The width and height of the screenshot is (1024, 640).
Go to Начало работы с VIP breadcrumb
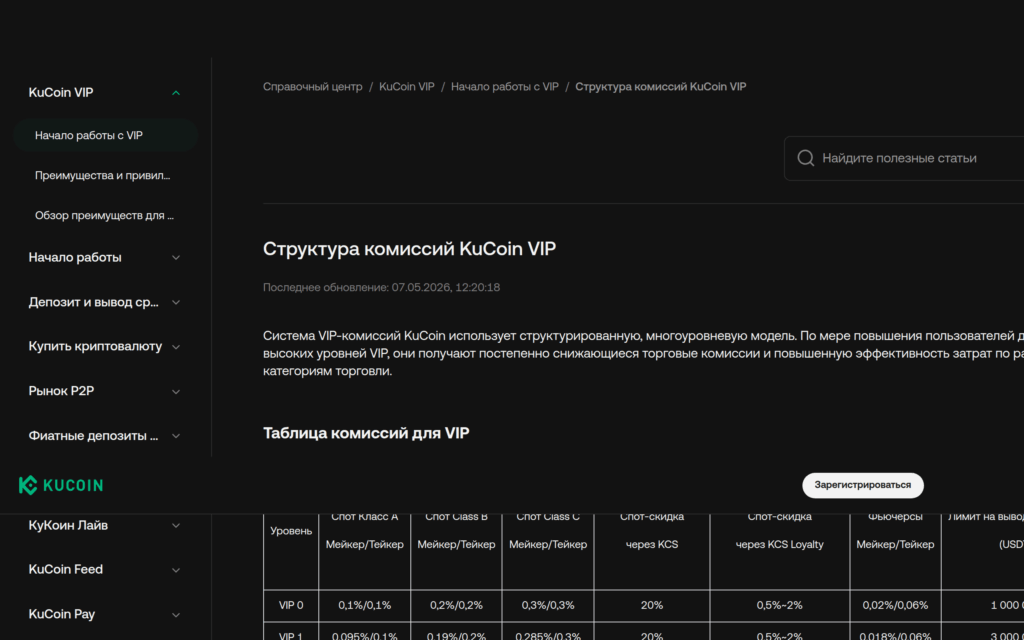505,86
